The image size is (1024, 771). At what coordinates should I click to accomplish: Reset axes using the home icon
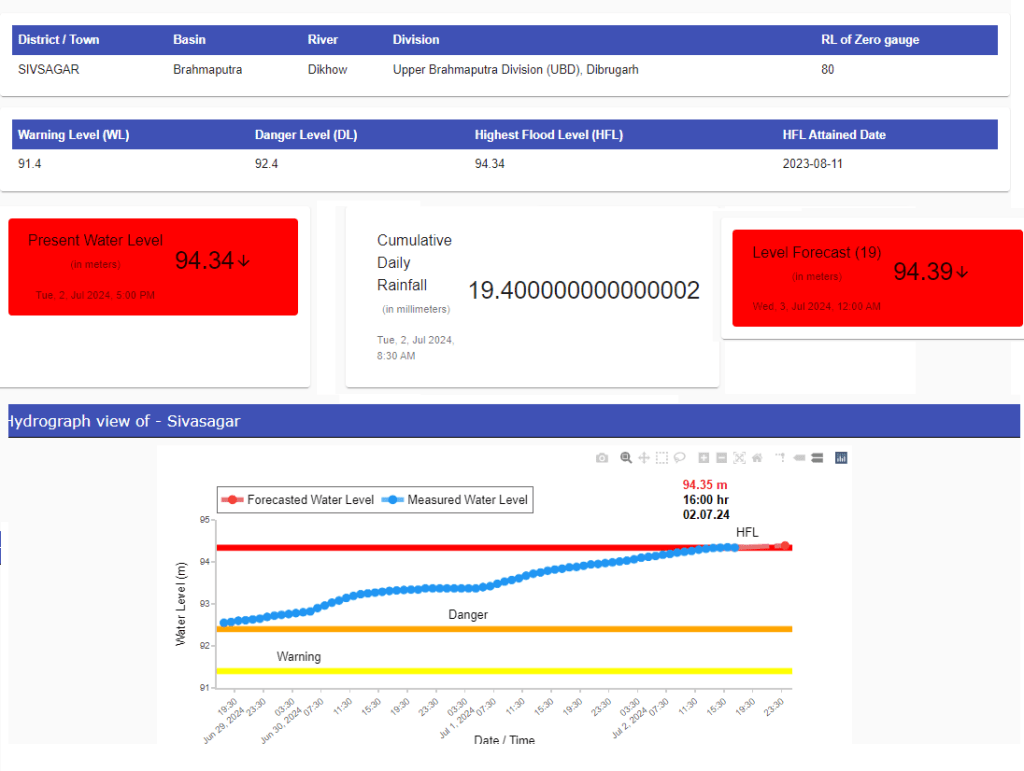[757, 458]
